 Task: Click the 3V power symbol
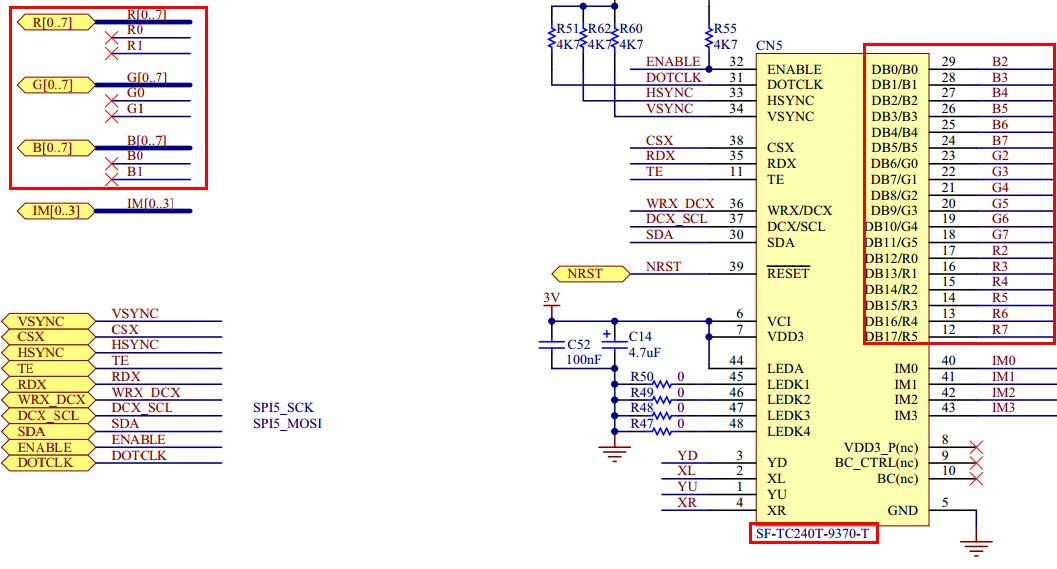(551, 302)
